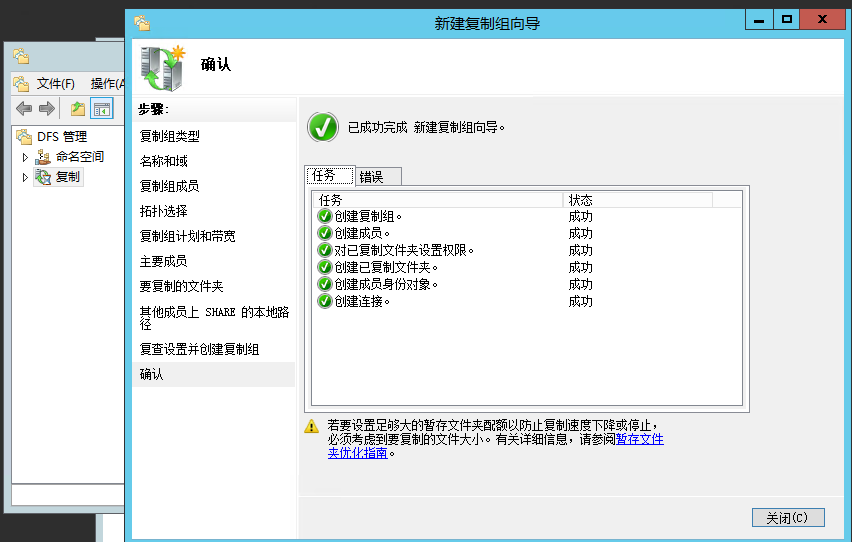Click the 确认 step in steps list
The height and width of the screenshot is (542, 852).
coord(214,374)
